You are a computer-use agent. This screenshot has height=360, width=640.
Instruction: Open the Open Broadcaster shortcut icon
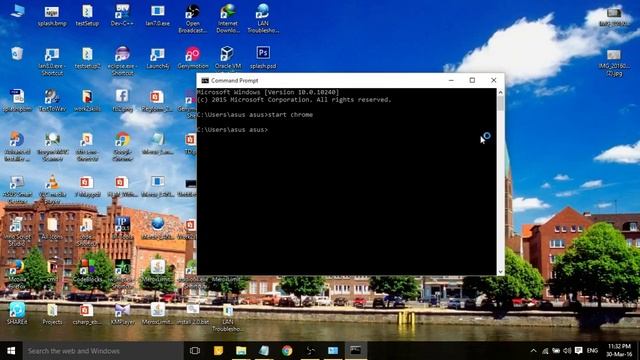(x=193, y=18)
